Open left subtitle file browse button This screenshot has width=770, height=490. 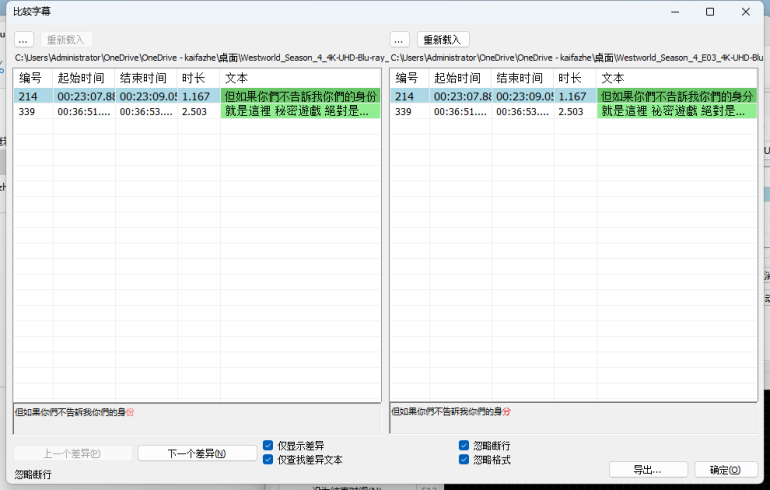tap(24, 40)
